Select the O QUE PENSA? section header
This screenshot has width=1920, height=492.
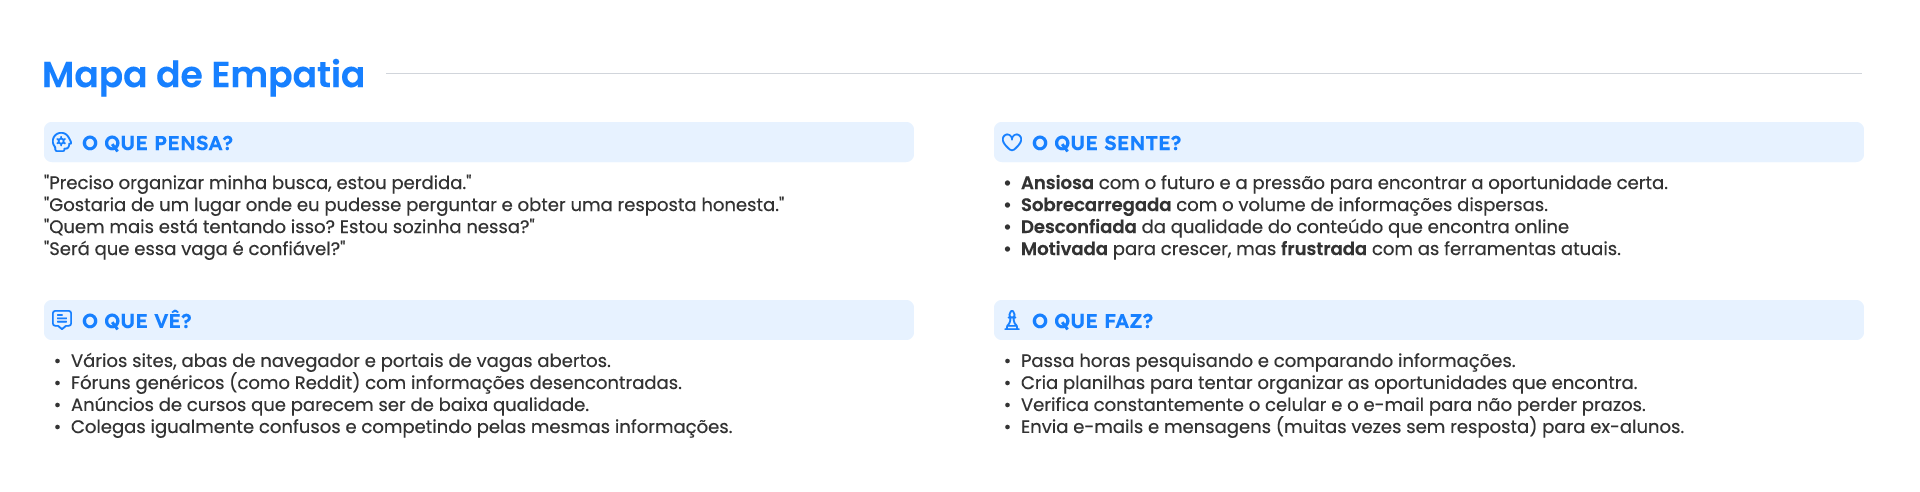tap(157, 143)
